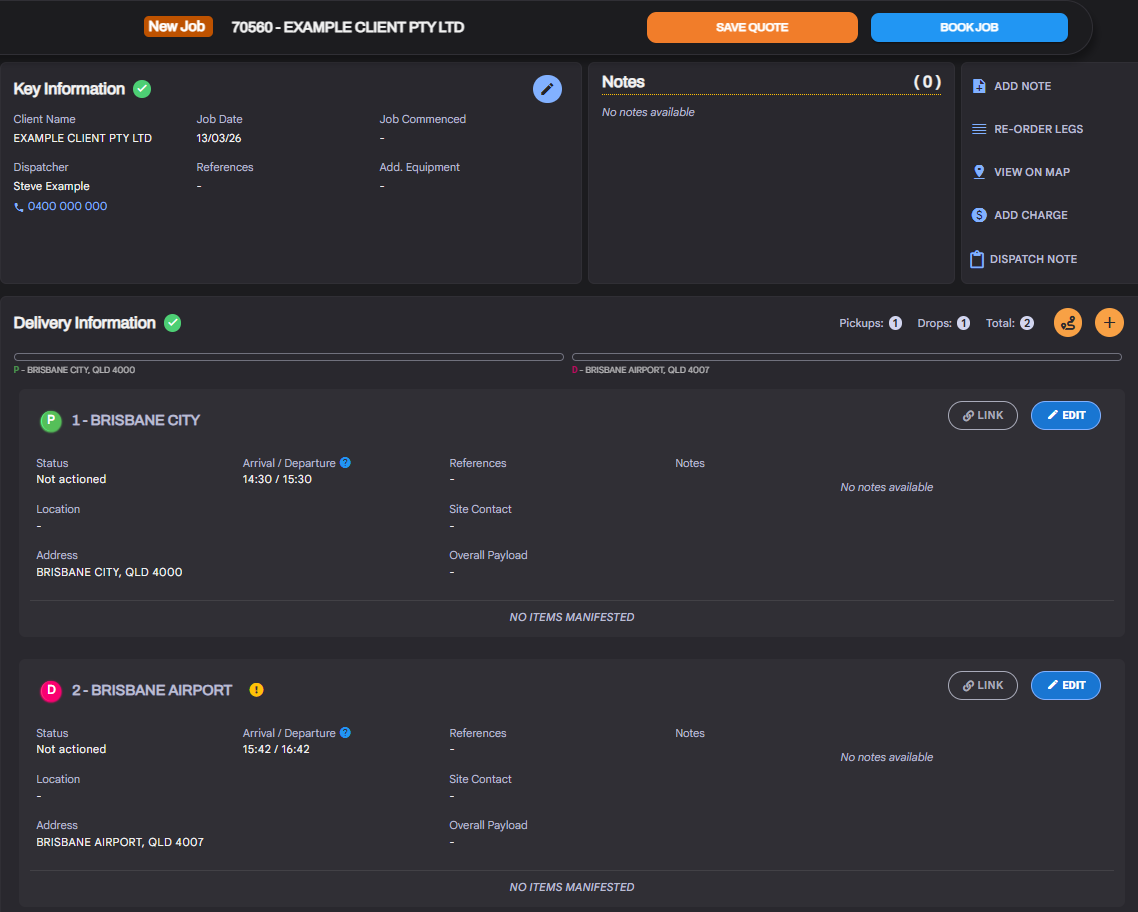Link the Brisbane City leg
Screen dimensions: 1138x912
pos(983,416)
